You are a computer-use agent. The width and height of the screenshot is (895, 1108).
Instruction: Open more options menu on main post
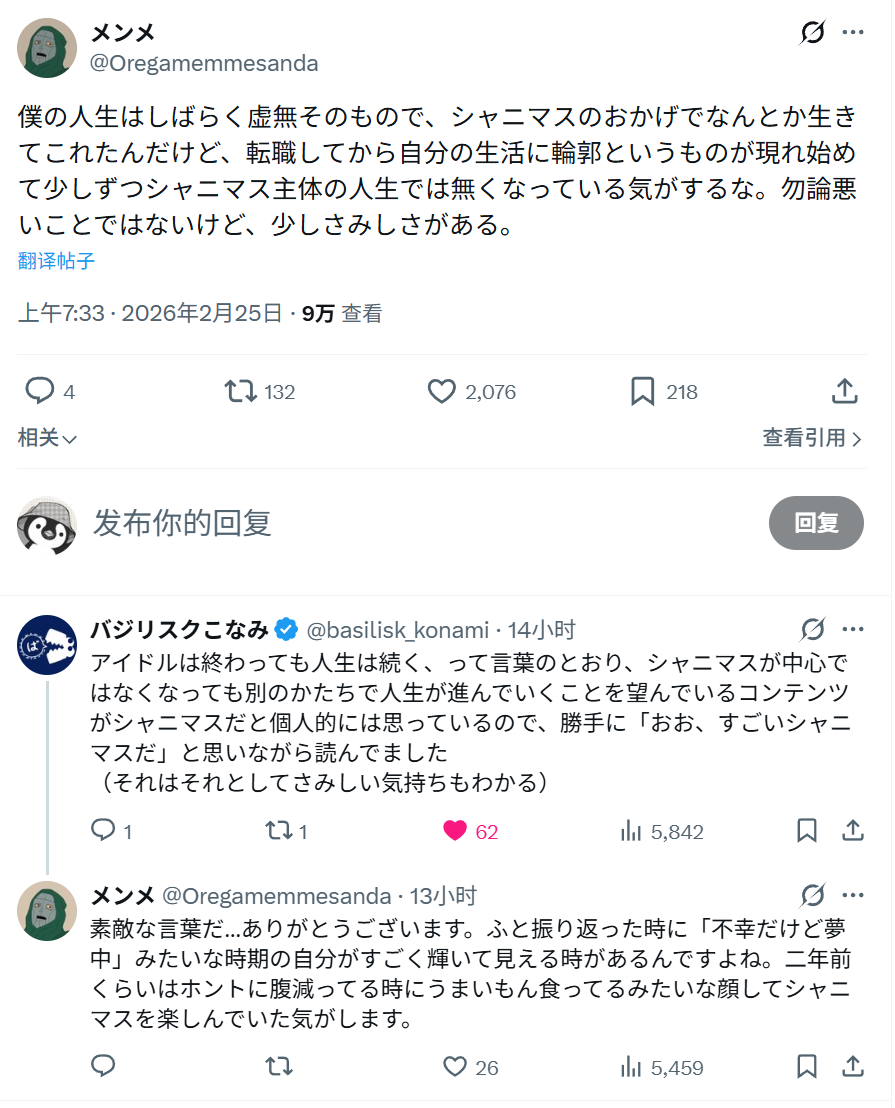click(x=852, y=33)
